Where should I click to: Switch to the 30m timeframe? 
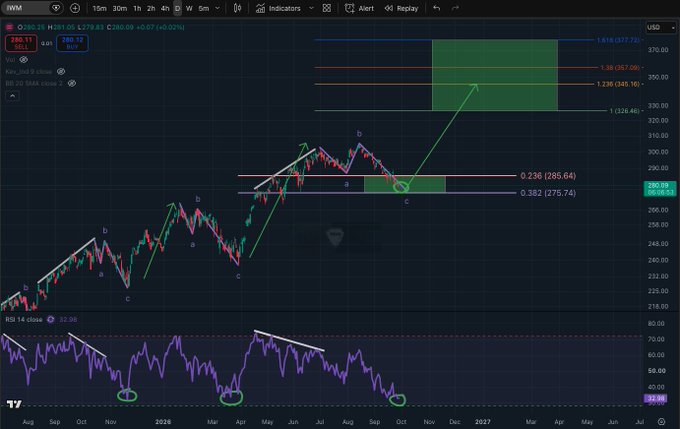[120, 8]
